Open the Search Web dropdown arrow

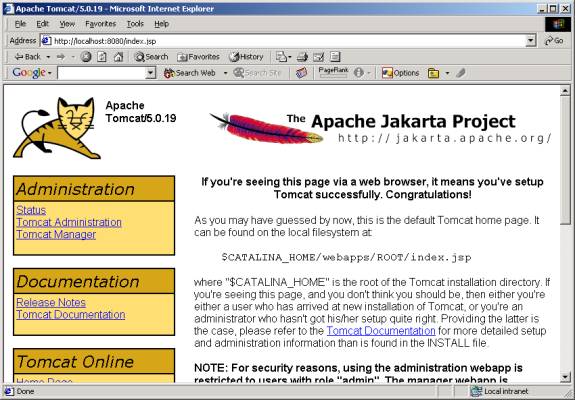tap(226, 73)
